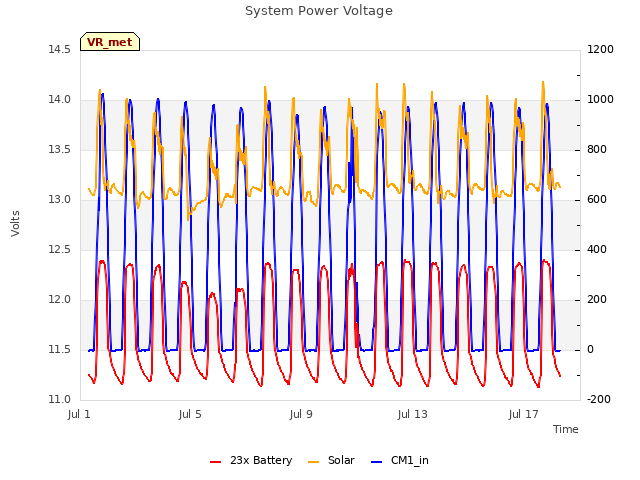Click the 11.0 left axis value
This screenshot has height=480, width=640.
click(59, 399)
